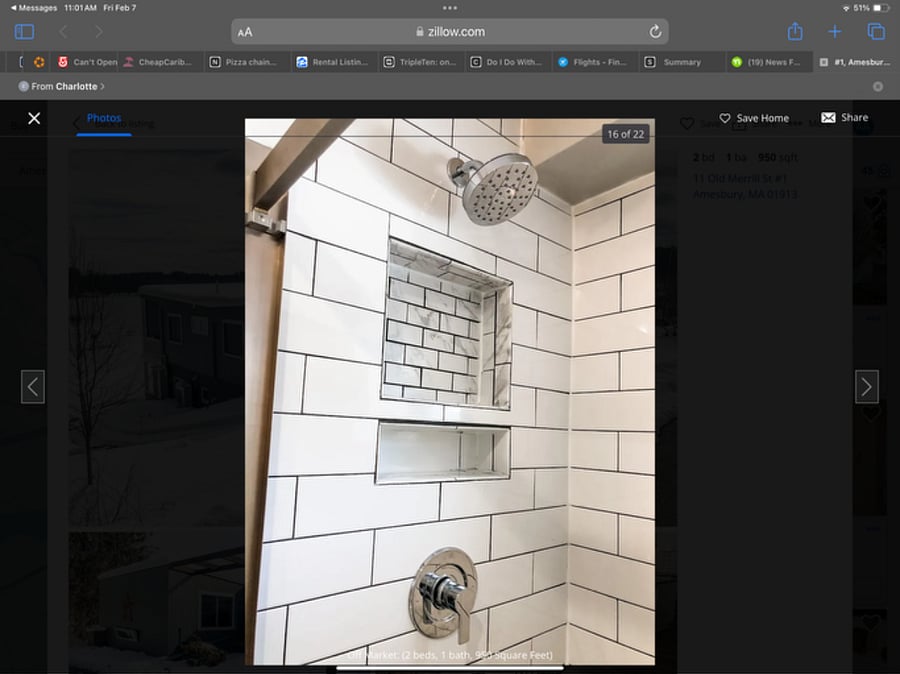Reload the zillow.com page
The image size is (900, 674).
[x=655, y=32]
